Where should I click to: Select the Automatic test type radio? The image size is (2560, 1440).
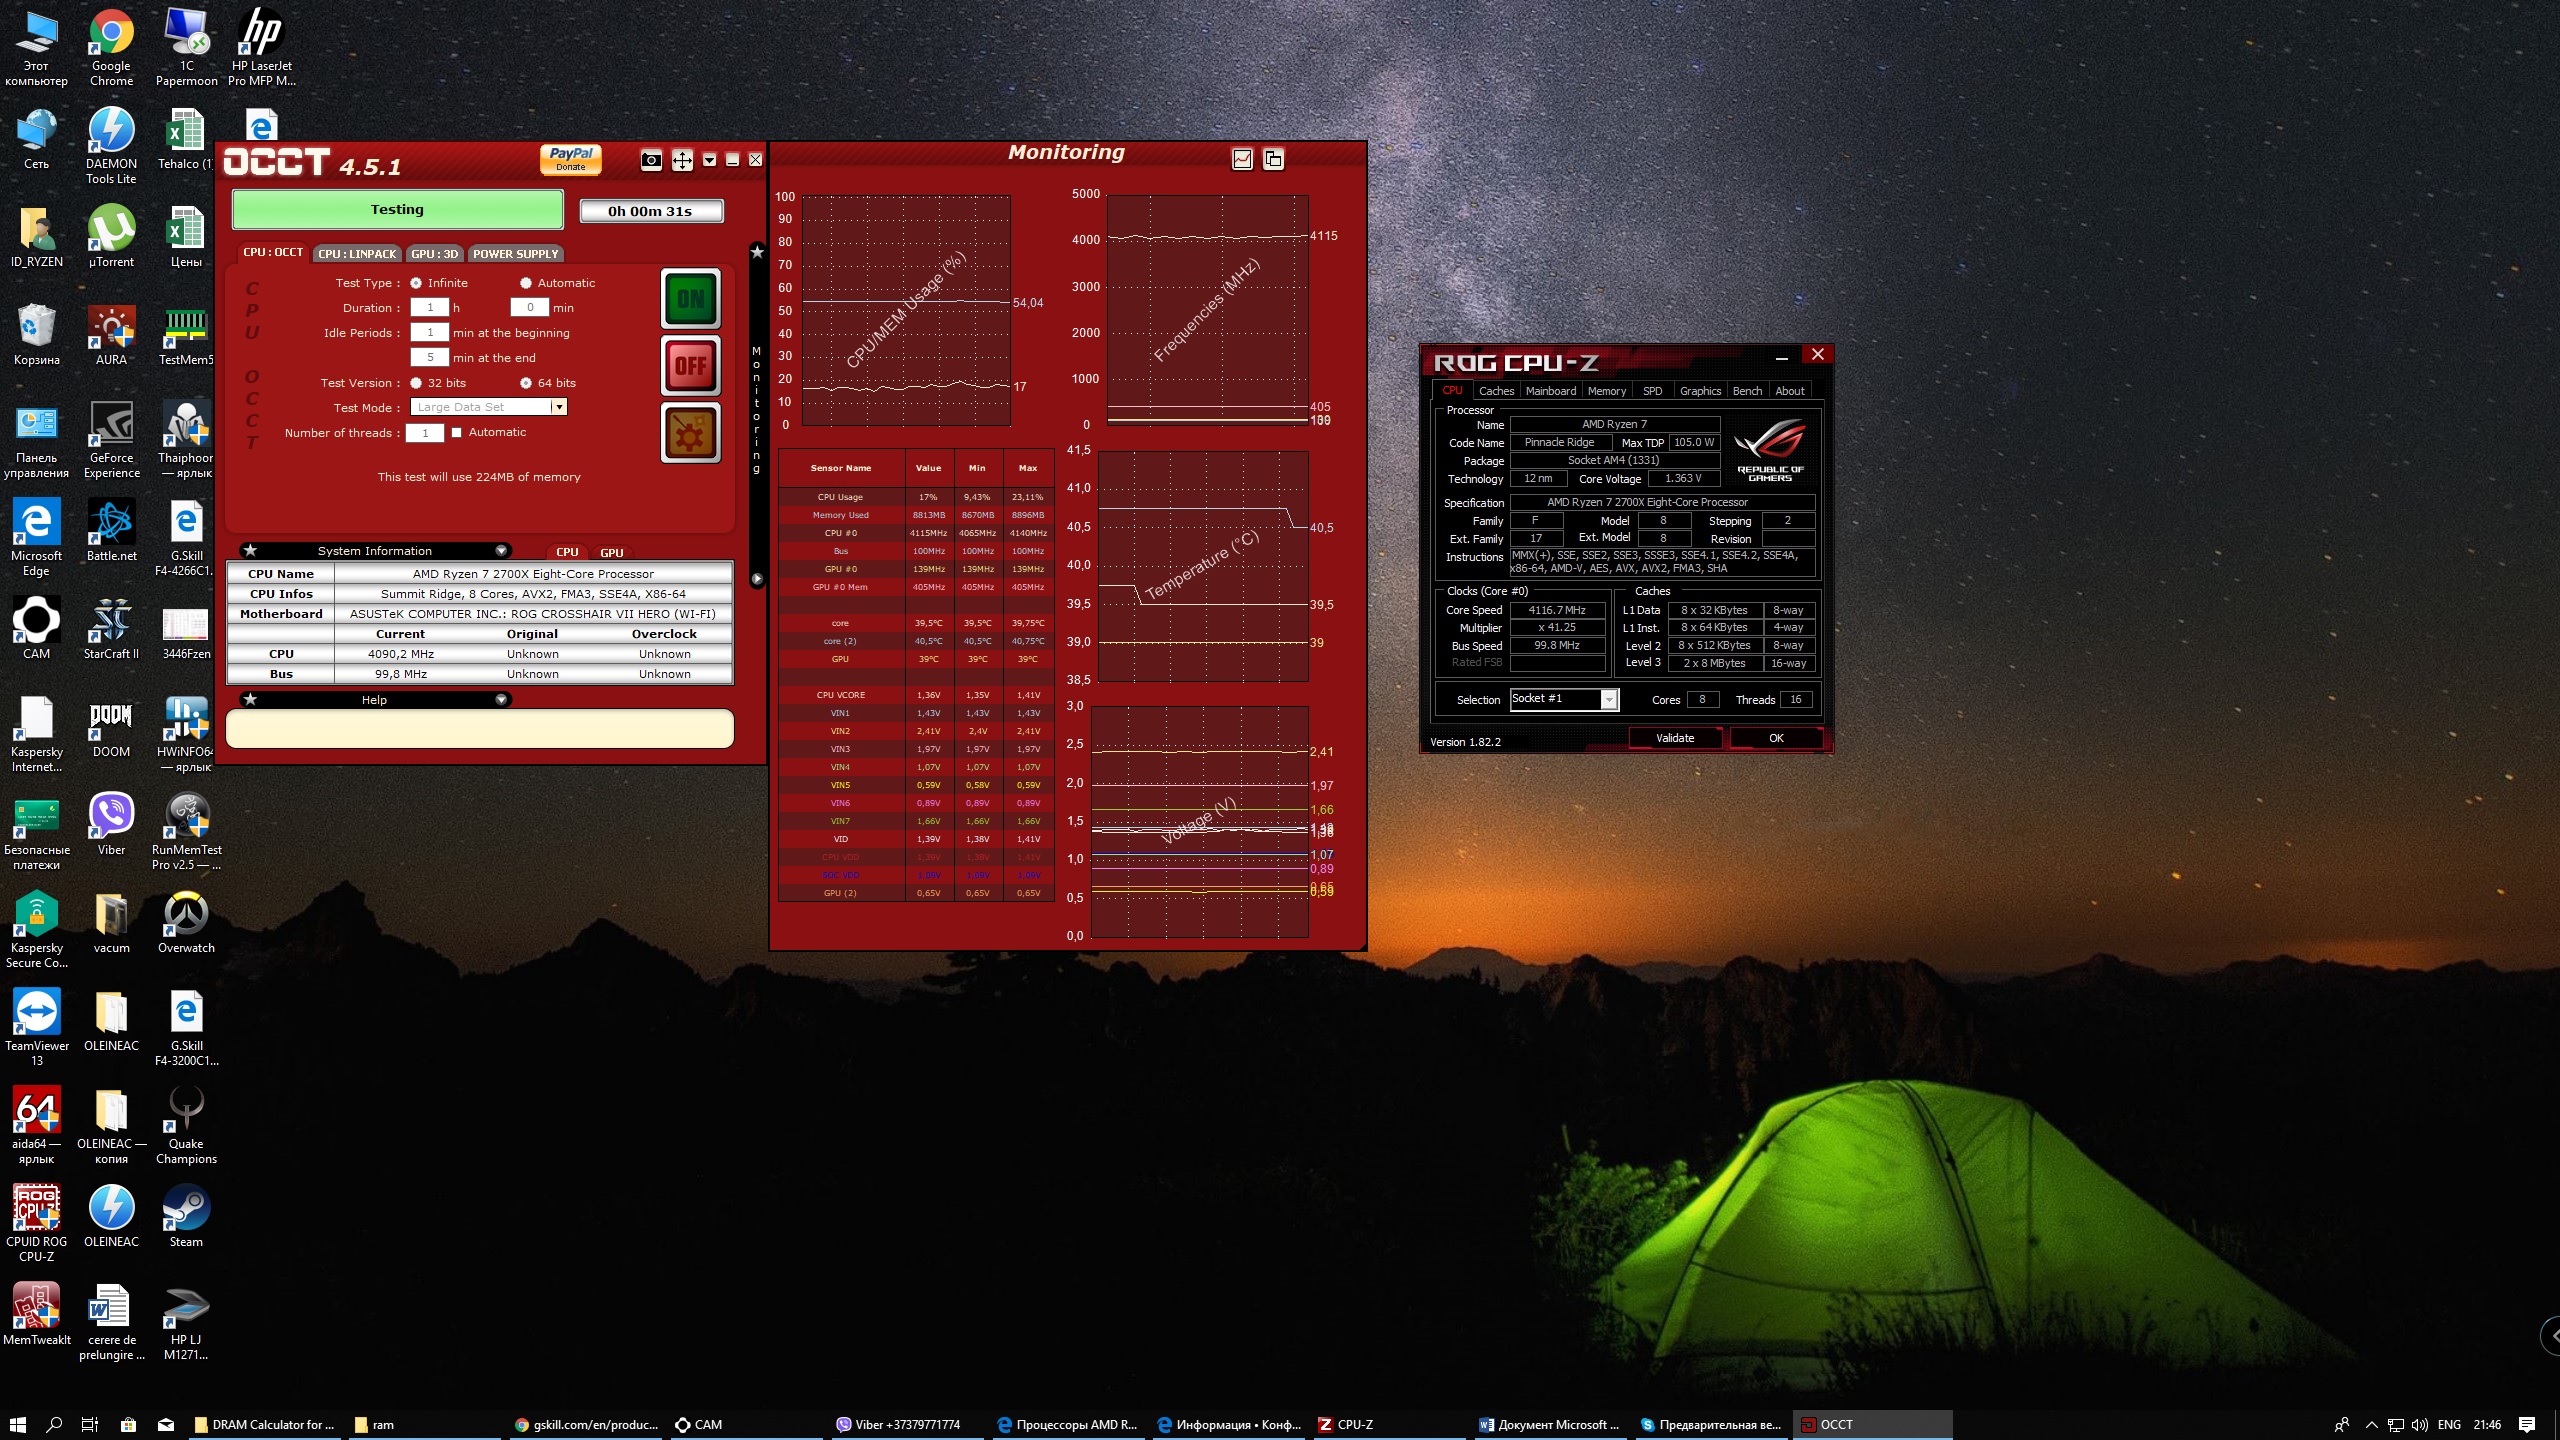pos(526,283)
